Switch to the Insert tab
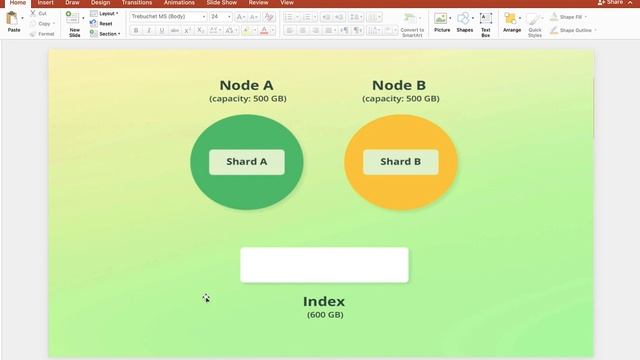 pos(45,3)
